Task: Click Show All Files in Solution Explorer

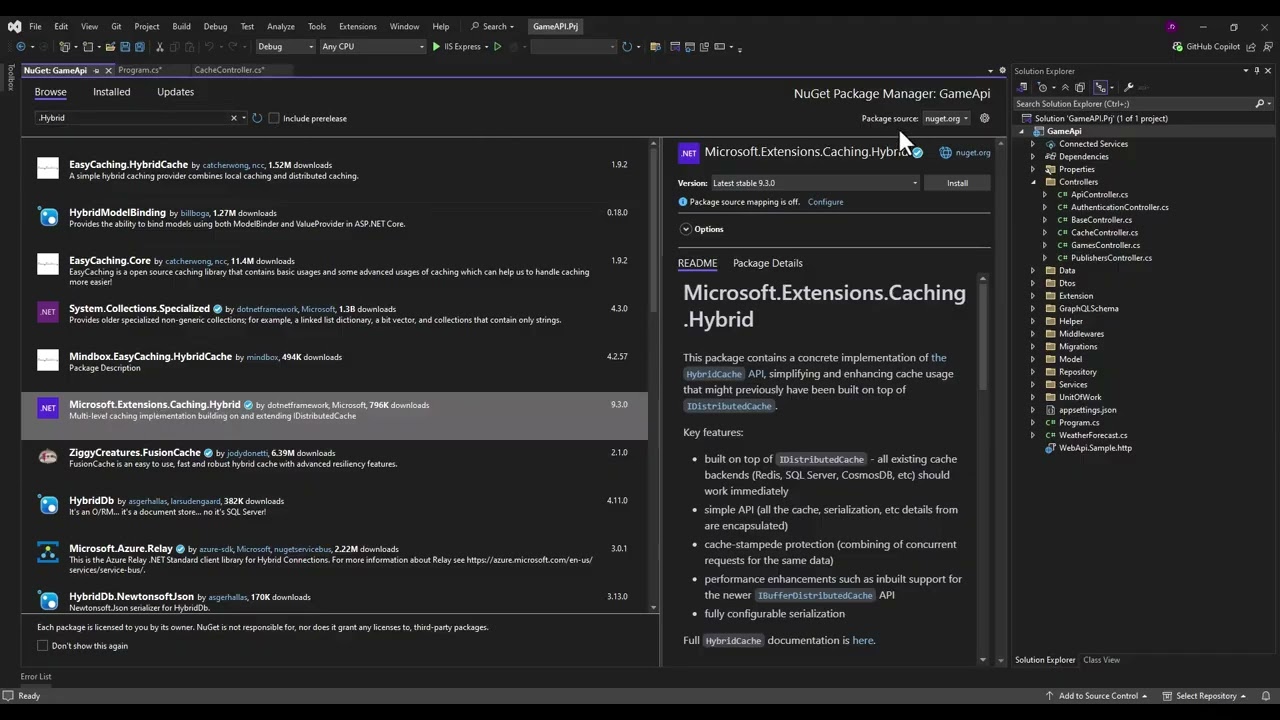Action: pos(1080,88)
